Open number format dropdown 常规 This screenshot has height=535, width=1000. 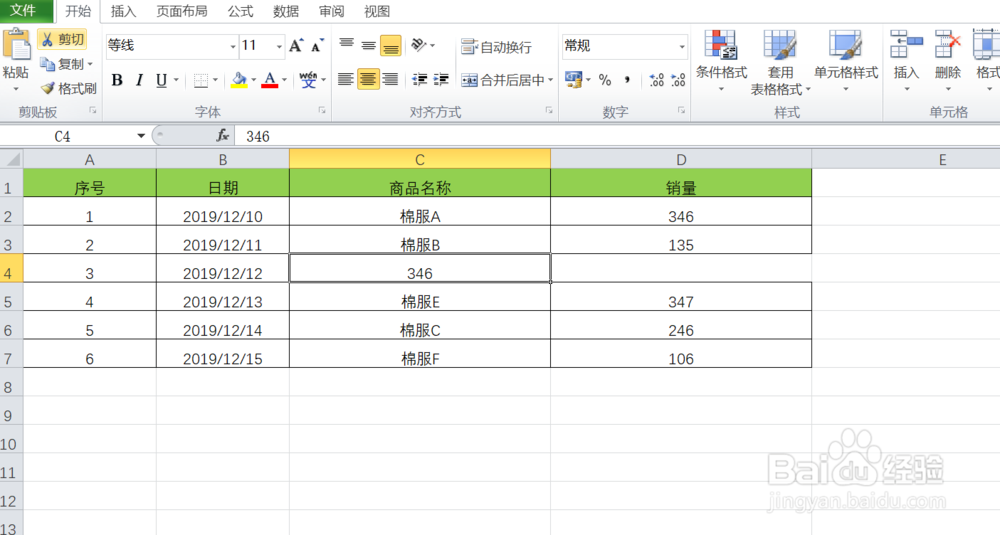point(682,46)
